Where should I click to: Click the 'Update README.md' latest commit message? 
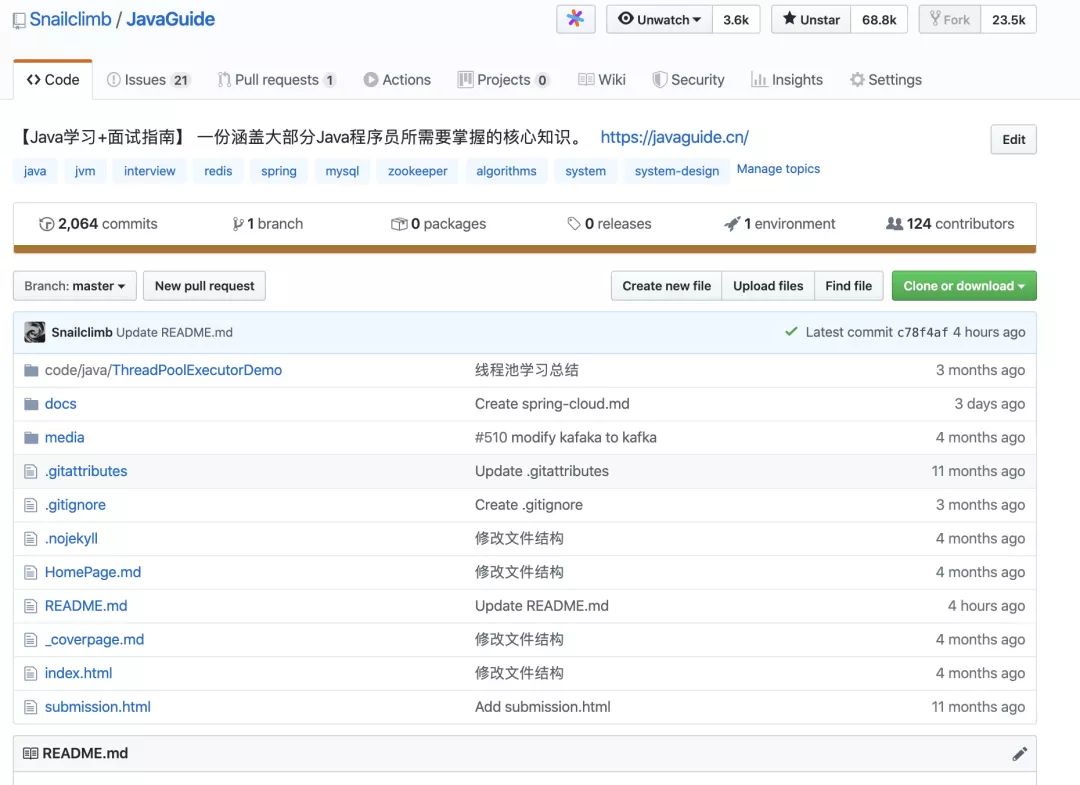(174, 333)
